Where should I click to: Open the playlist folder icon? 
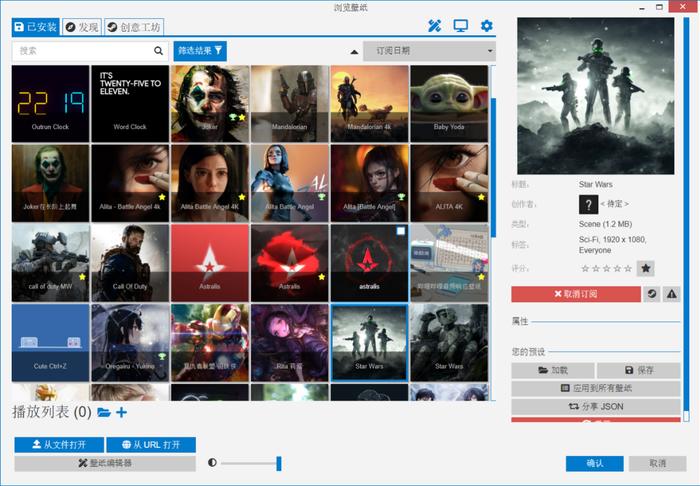(x=104, y=412)
